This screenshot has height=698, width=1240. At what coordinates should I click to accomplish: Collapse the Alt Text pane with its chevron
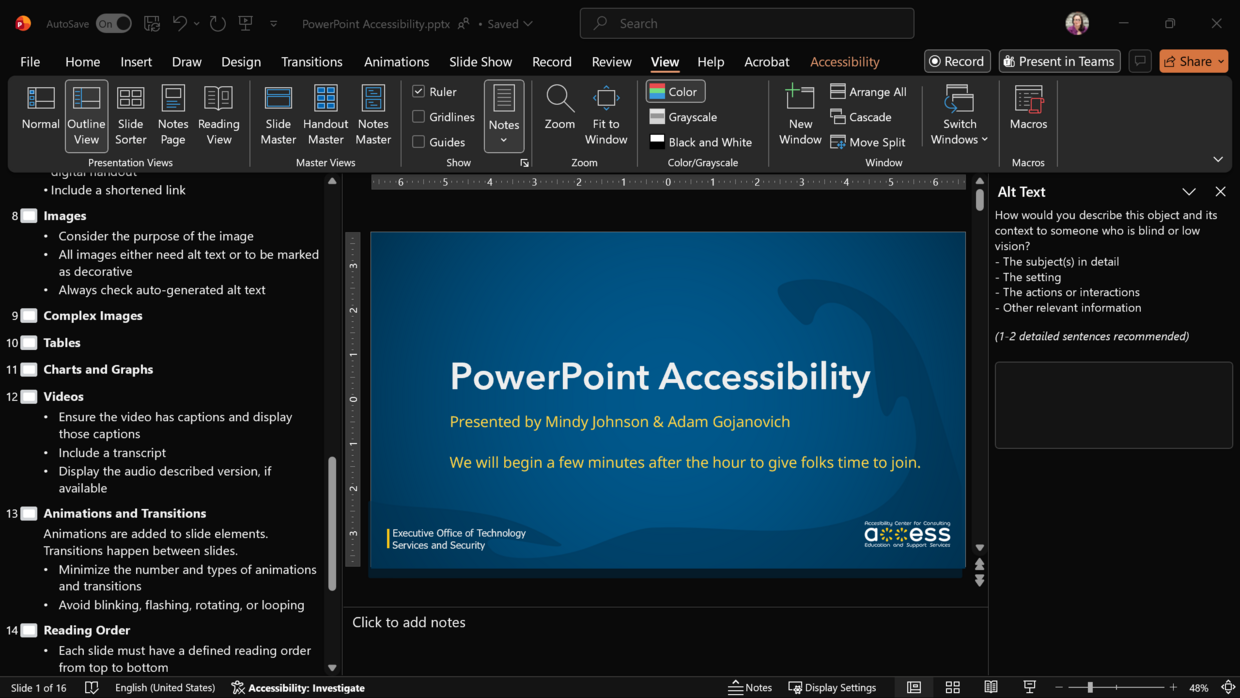1189,191
